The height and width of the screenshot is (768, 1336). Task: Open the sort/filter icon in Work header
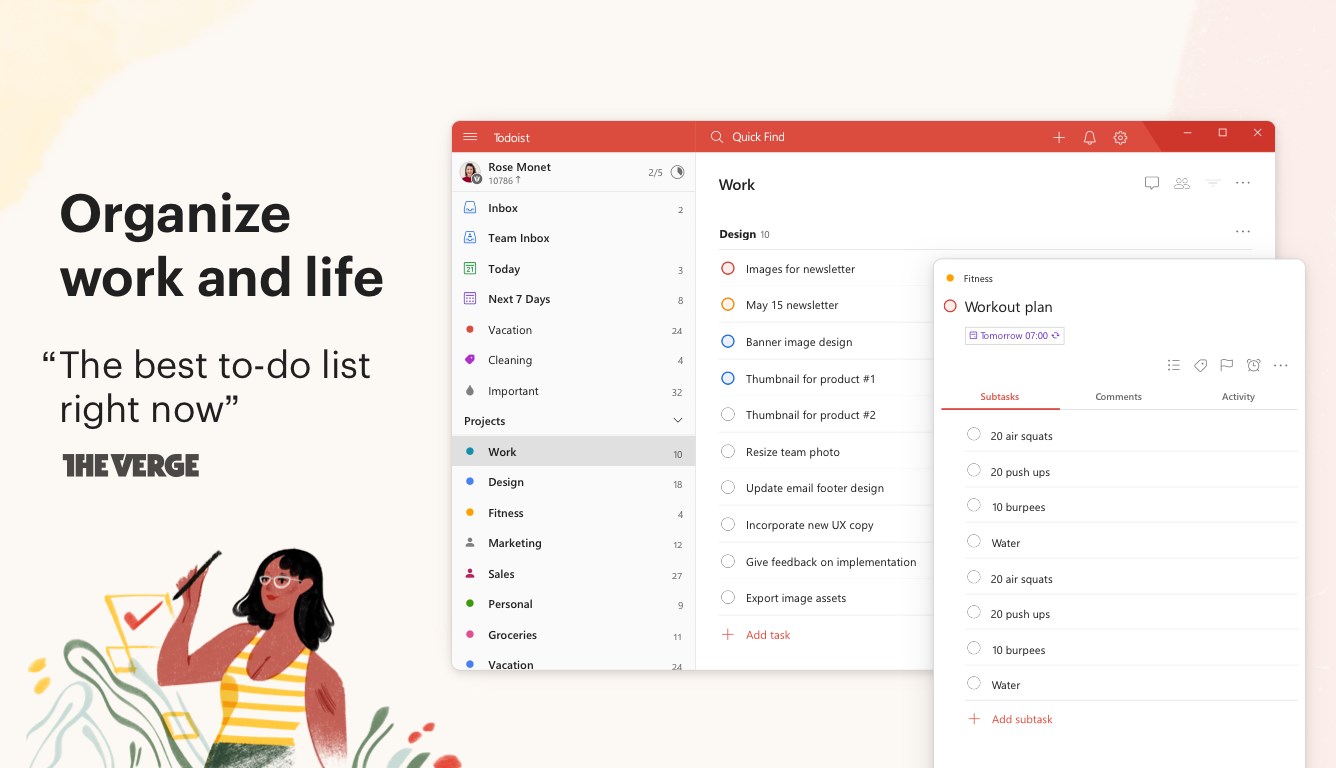click(1213, 183)
